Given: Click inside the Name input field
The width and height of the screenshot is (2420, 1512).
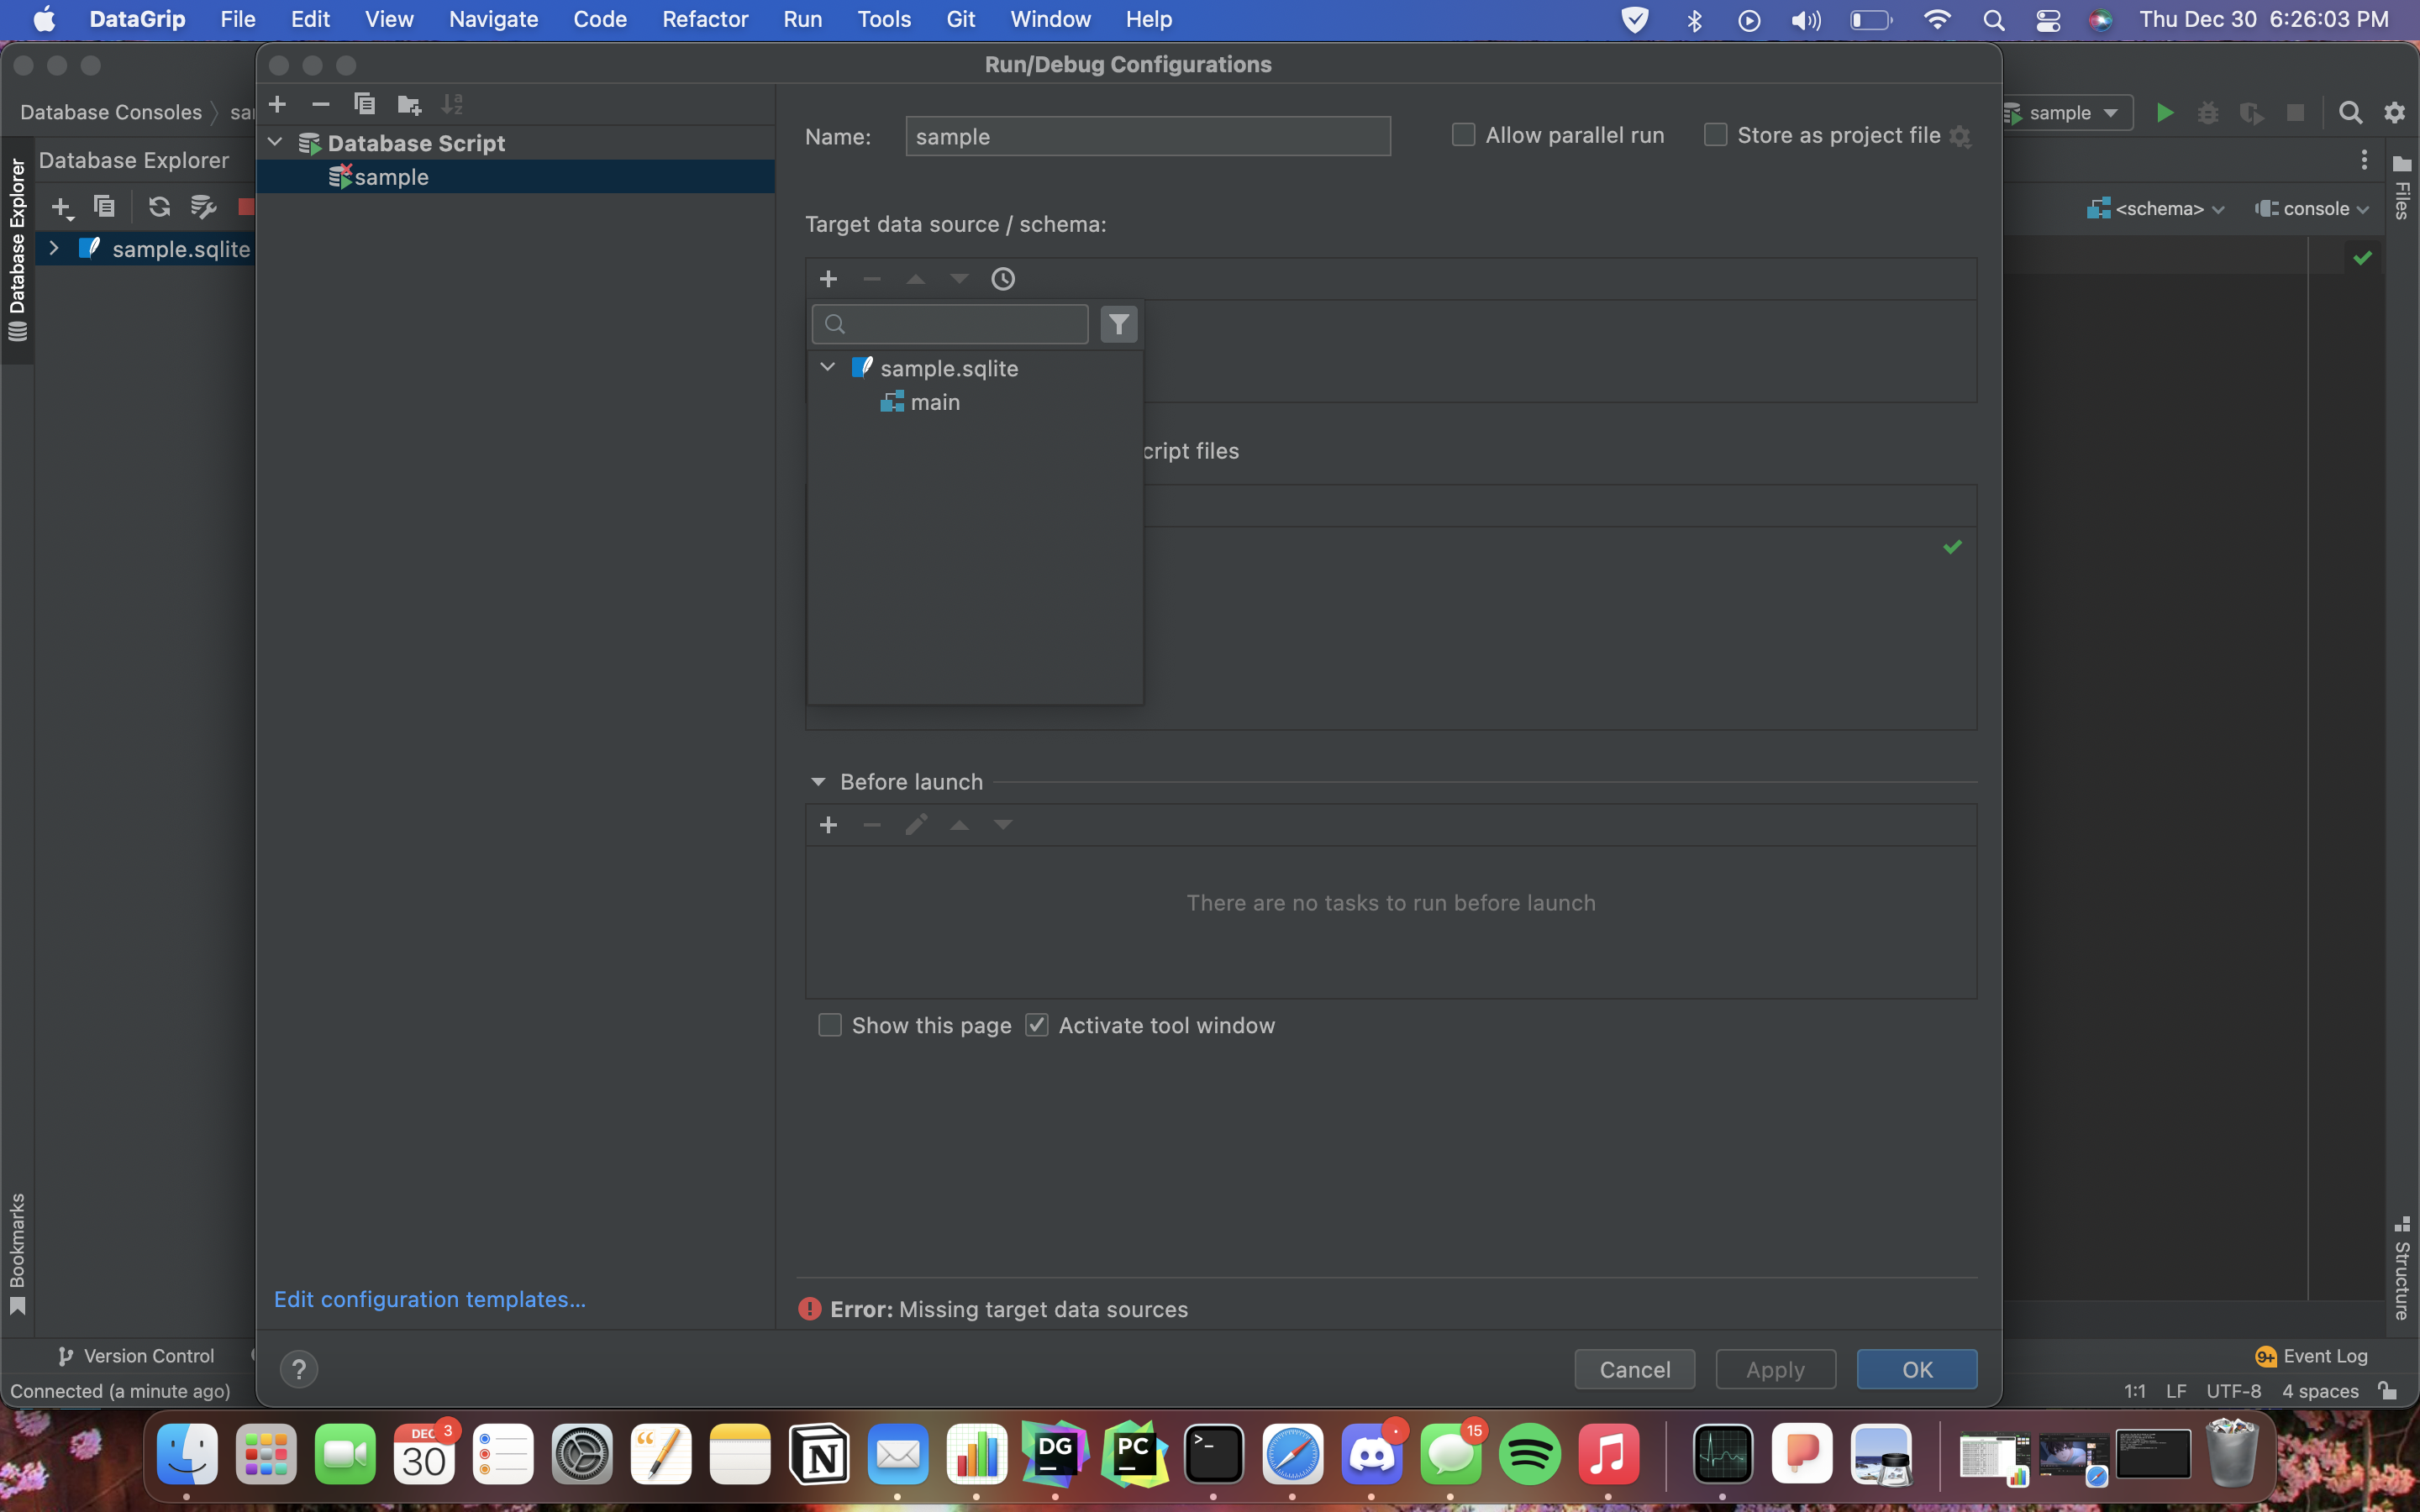Looking at the screenshot, I should [x=1147, y=136].
